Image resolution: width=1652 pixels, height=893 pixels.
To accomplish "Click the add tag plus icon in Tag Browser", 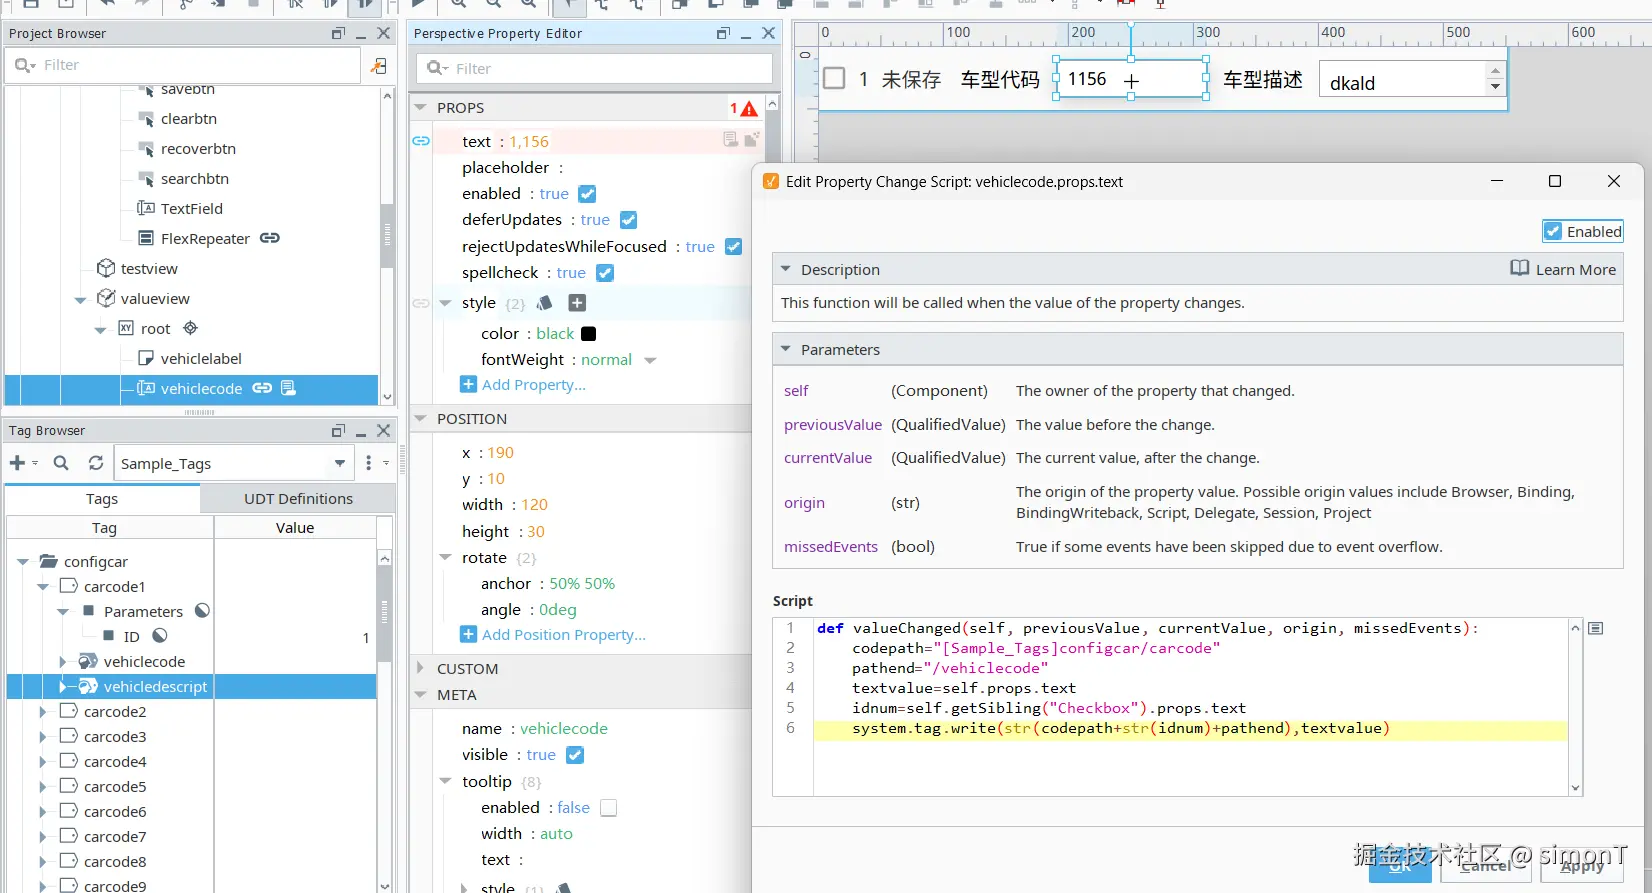I will coord(17,463).
